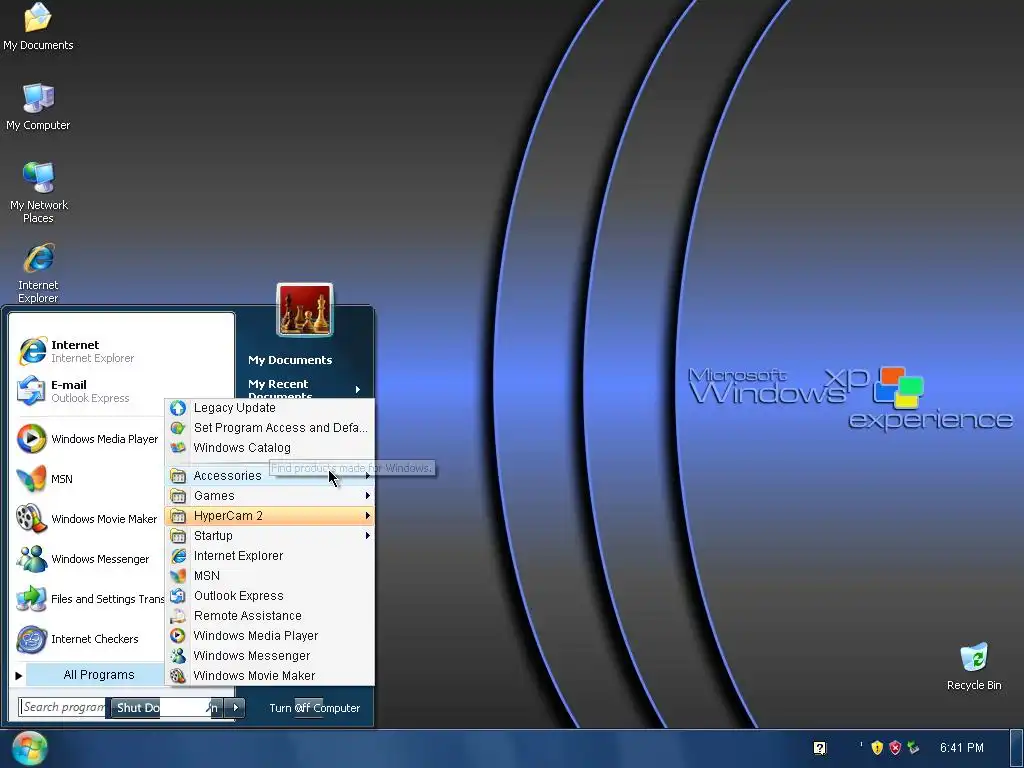Open the Recycle Bin on the desktop

point(974,667)
